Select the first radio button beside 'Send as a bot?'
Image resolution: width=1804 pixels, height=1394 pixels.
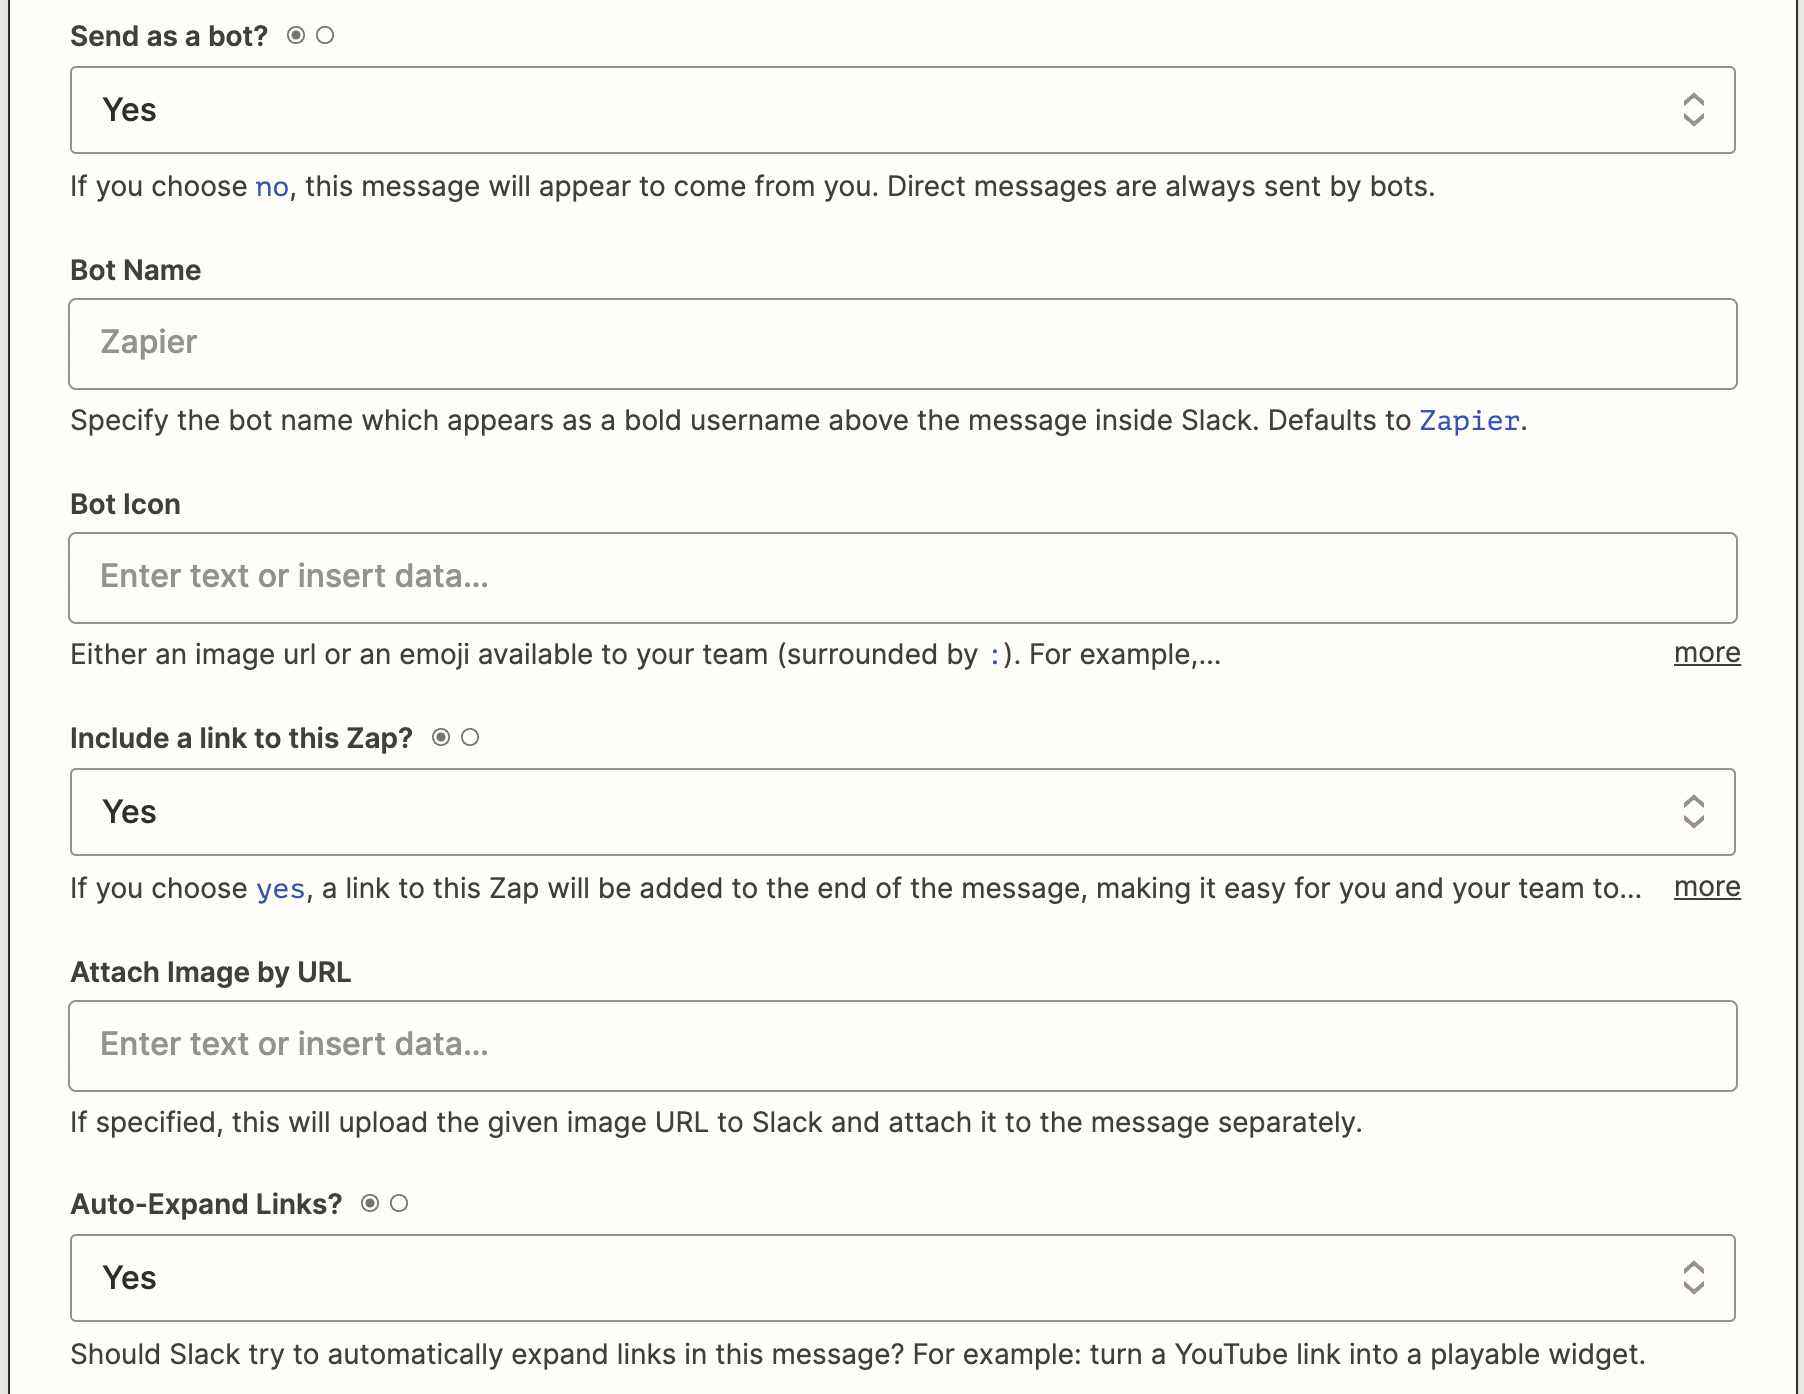(x=296, y=36)
